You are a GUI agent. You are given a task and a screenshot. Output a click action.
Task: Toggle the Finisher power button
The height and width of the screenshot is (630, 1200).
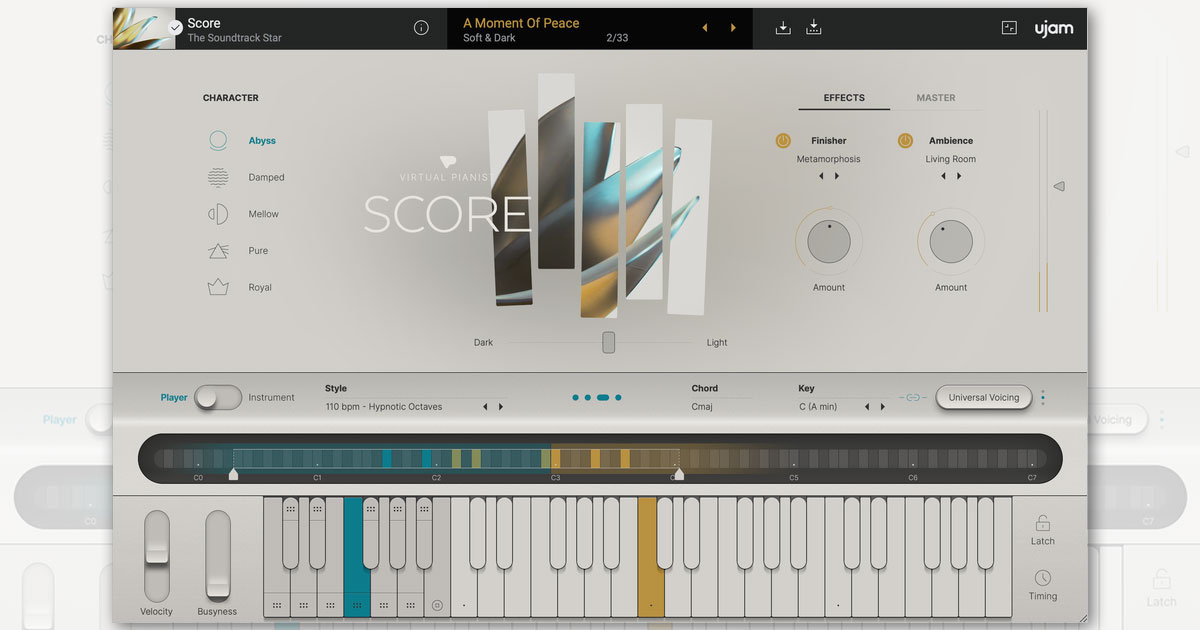pos(783,141)
